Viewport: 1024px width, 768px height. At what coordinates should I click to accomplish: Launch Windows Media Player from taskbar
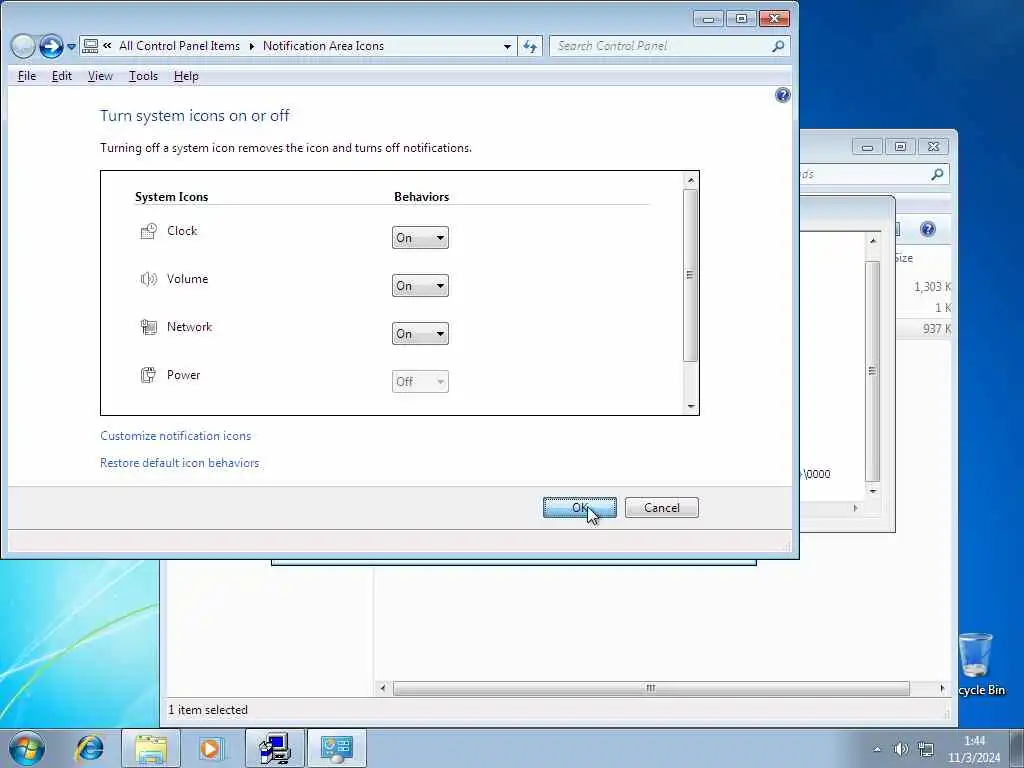click(x=210, y=748)
